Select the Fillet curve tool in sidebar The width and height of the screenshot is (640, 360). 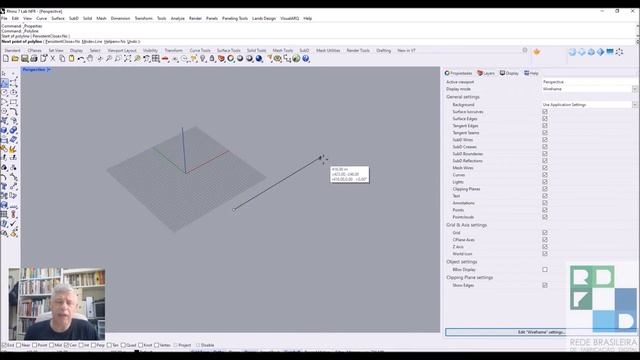13,111
